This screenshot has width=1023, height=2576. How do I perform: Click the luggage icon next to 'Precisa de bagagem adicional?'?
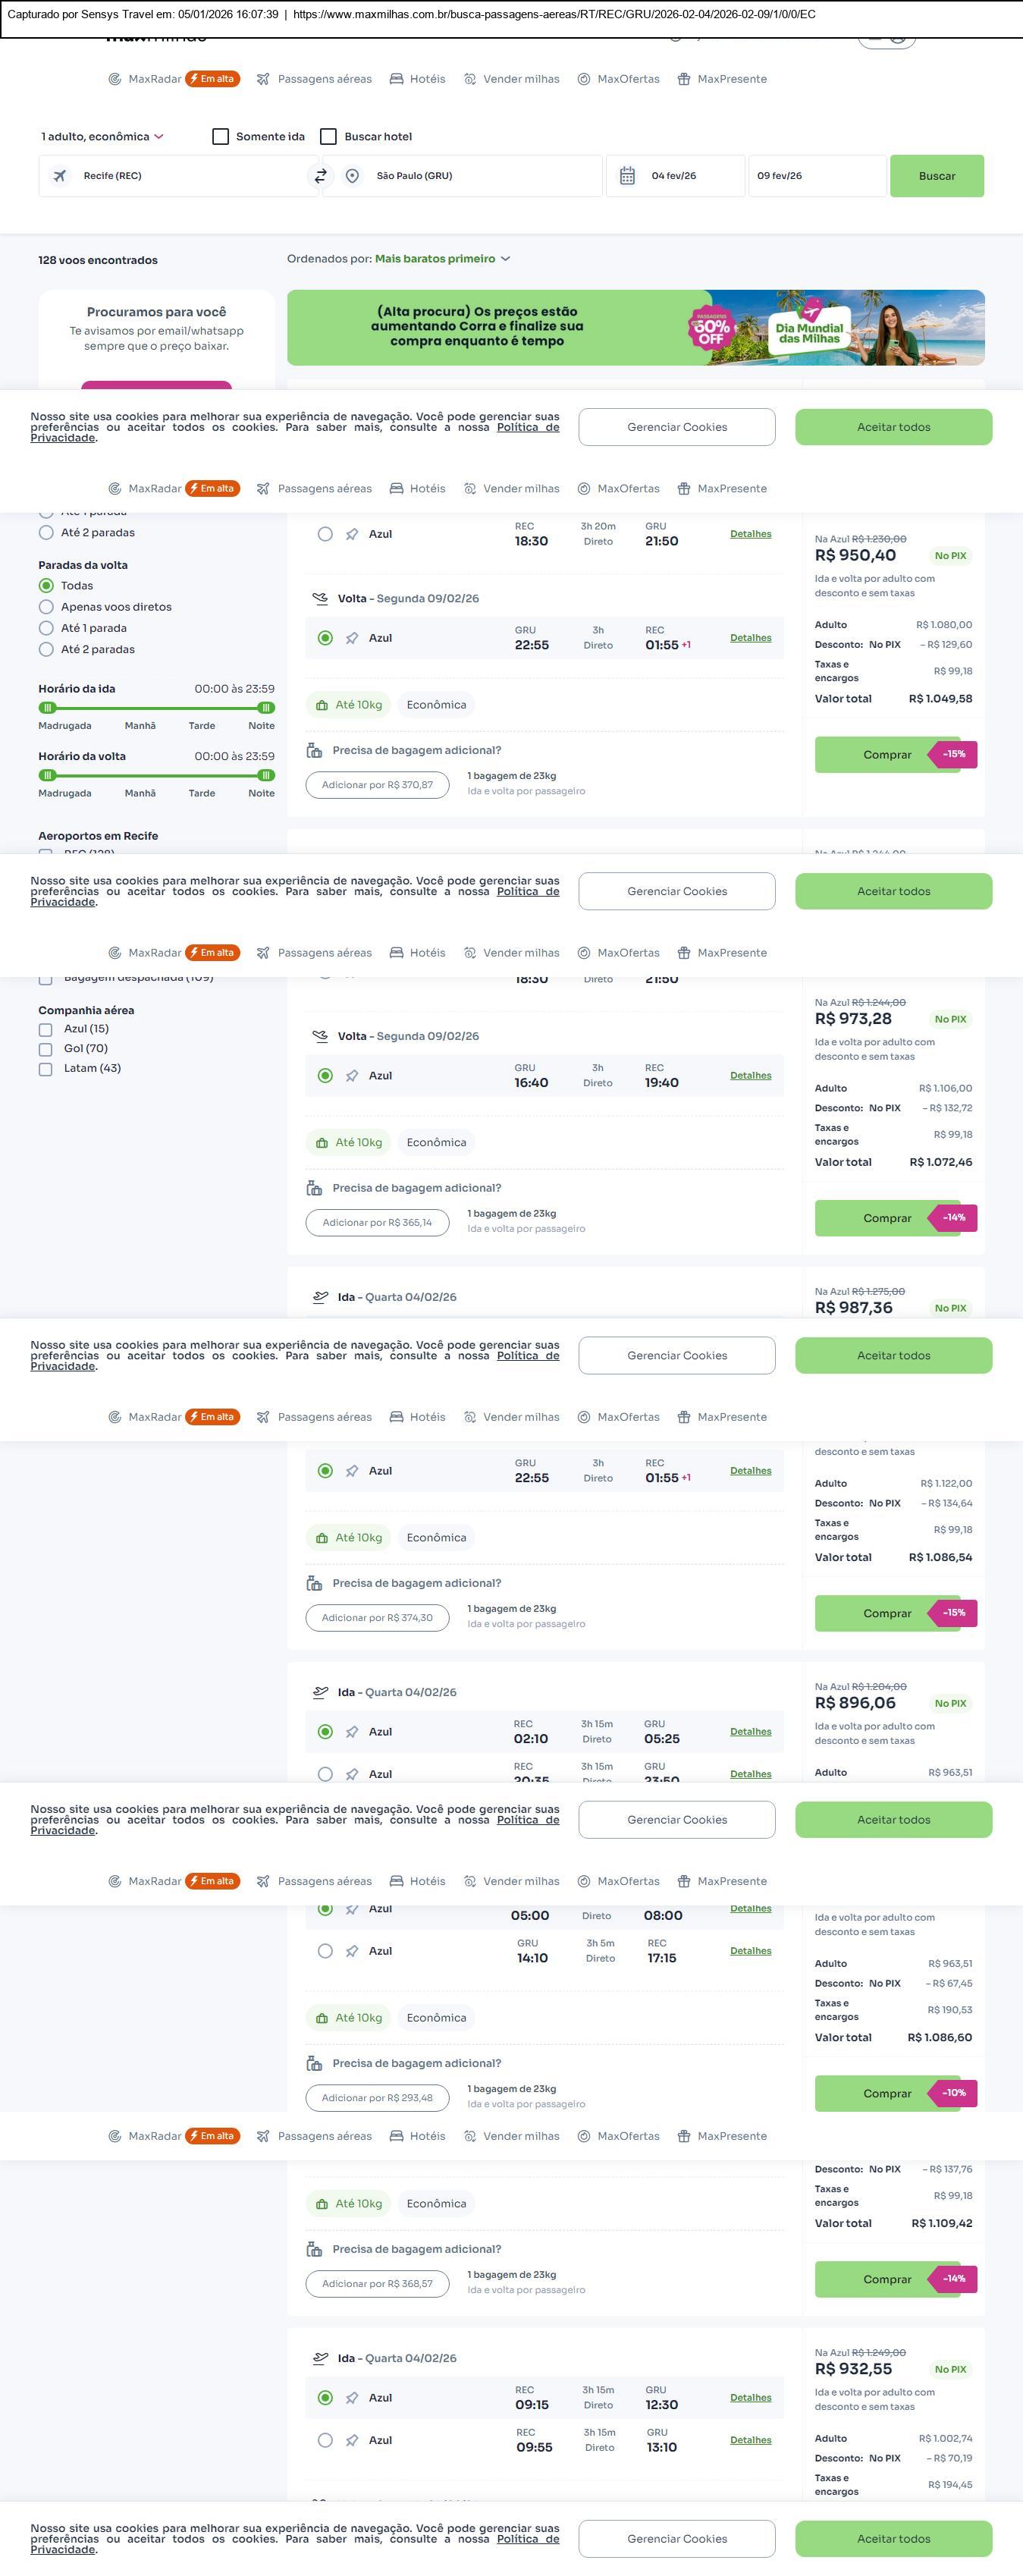pyautogui.click(x=314, y=750)
